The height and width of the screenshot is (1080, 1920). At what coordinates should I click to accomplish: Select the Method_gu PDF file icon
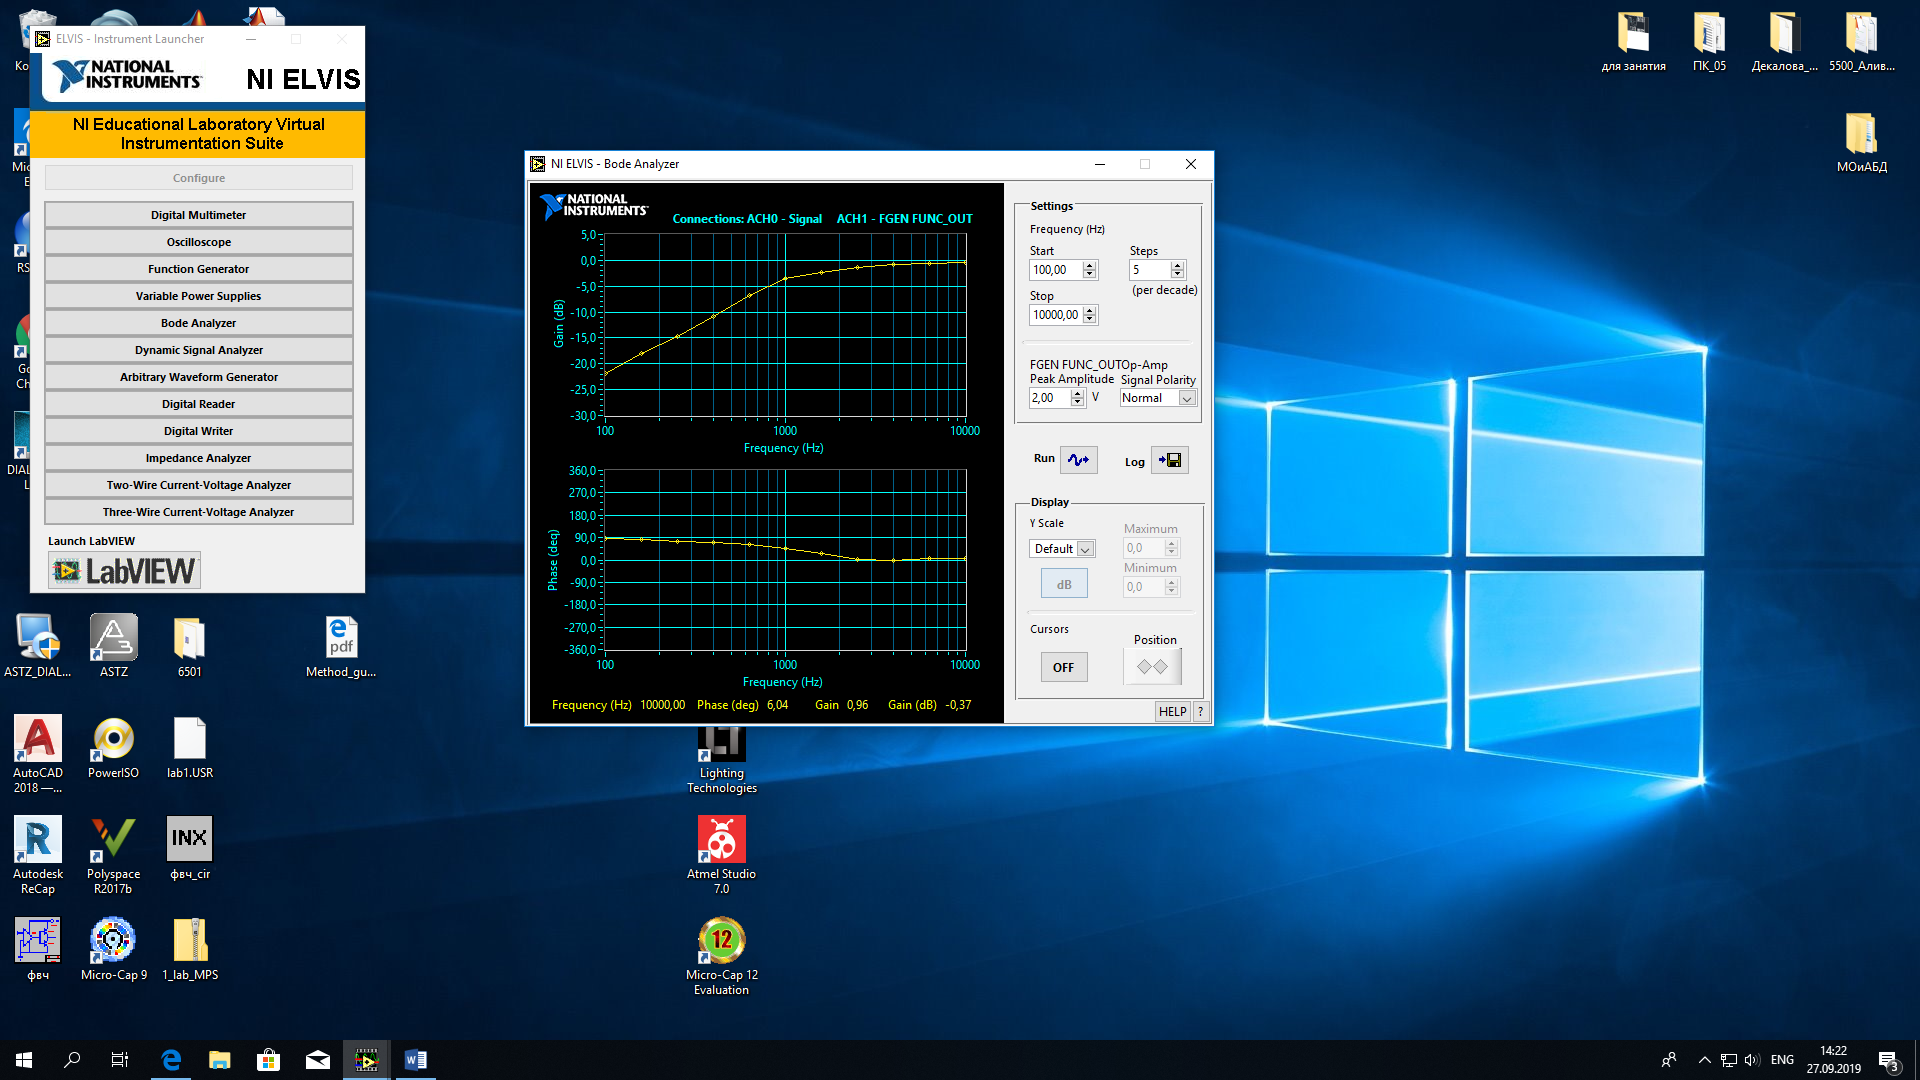(x=341, y=647)
